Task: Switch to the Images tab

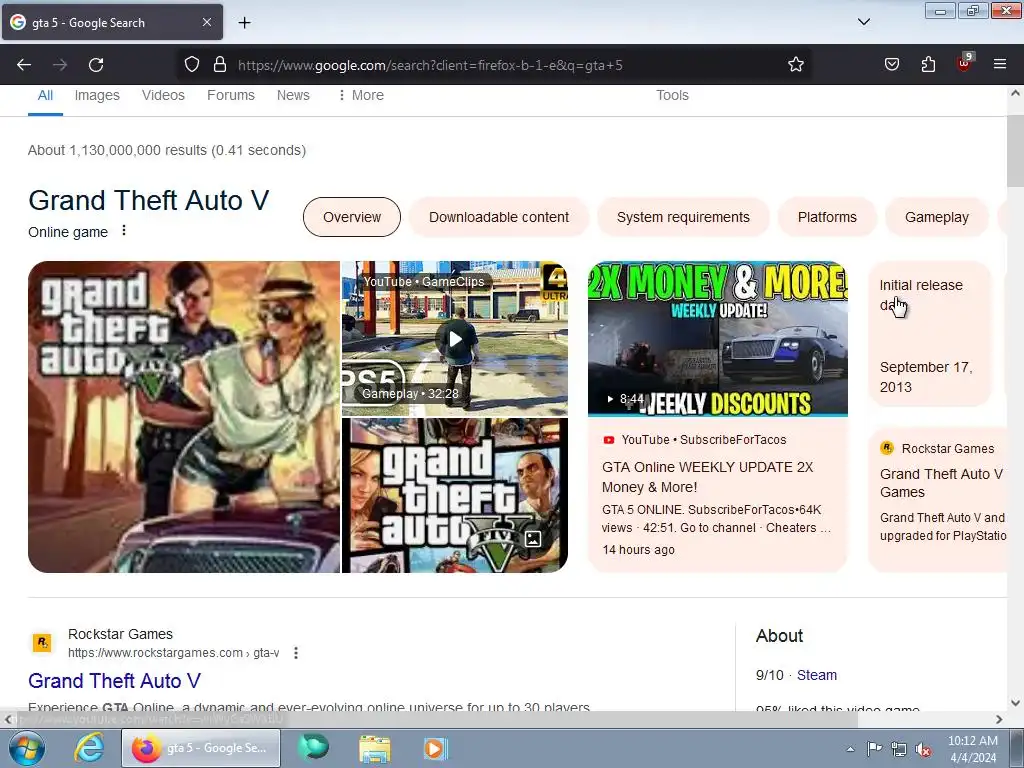Action: tap(97, 95)
